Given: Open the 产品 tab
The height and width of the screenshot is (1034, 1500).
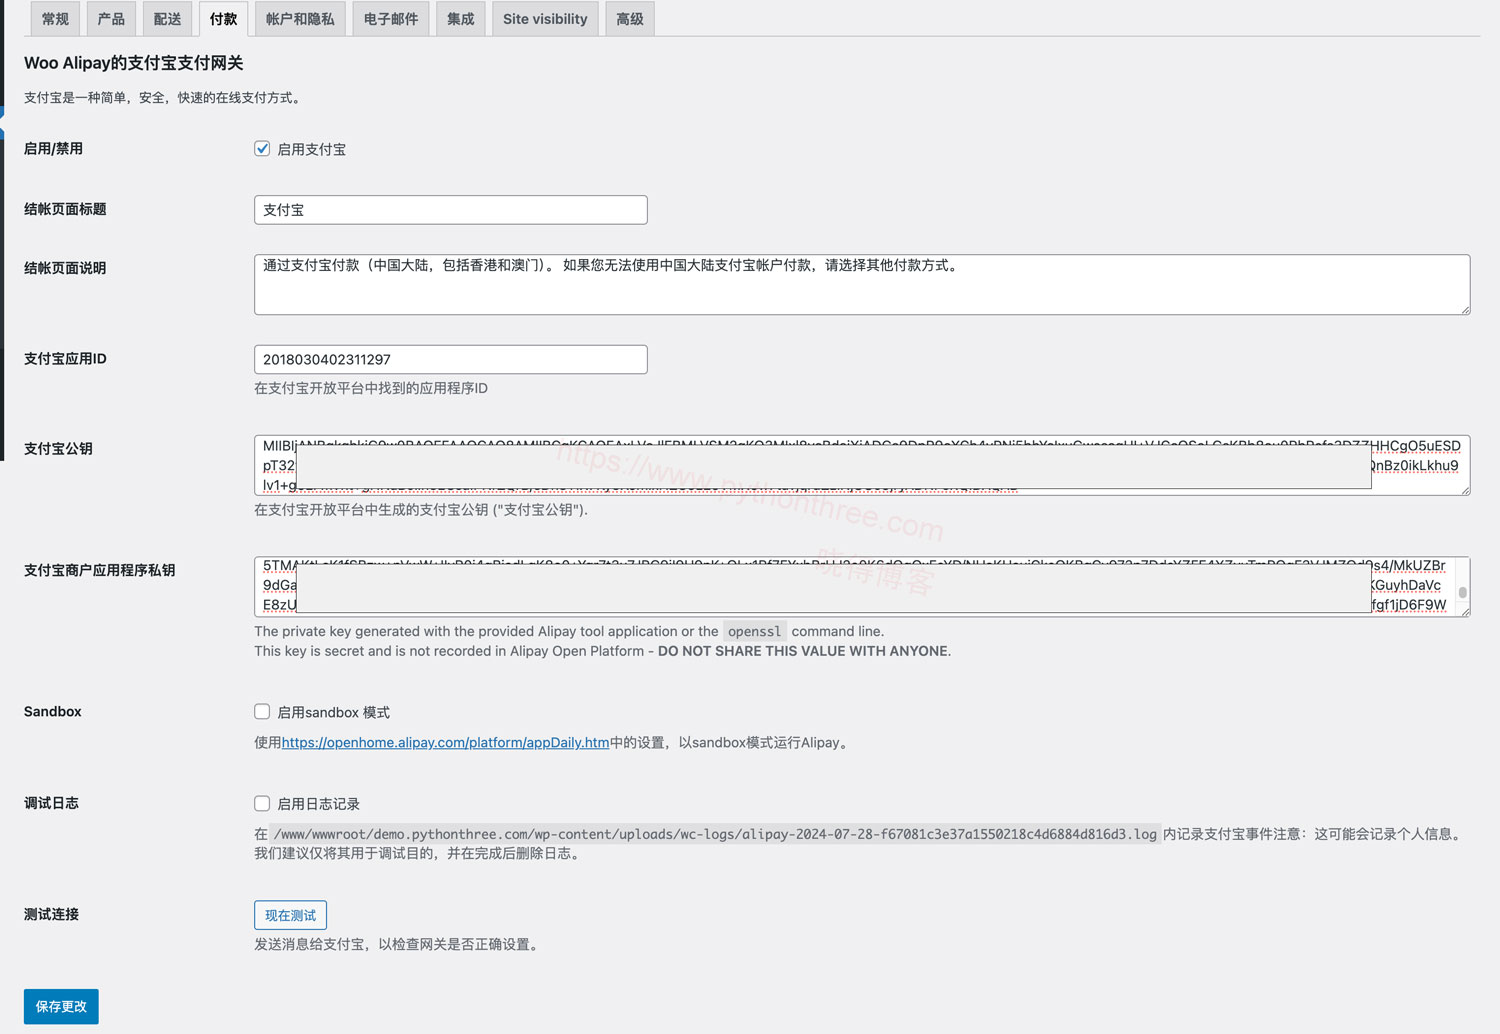Looking at the screenshot, I should [x=110, y=18].
